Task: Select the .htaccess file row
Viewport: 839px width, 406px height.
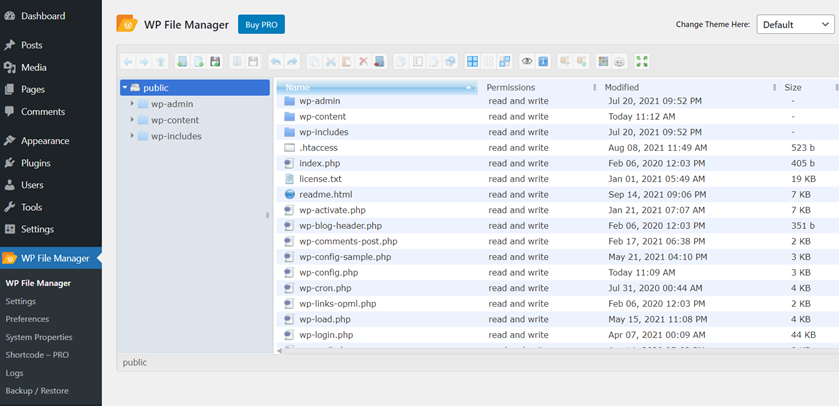Action: 558,148
